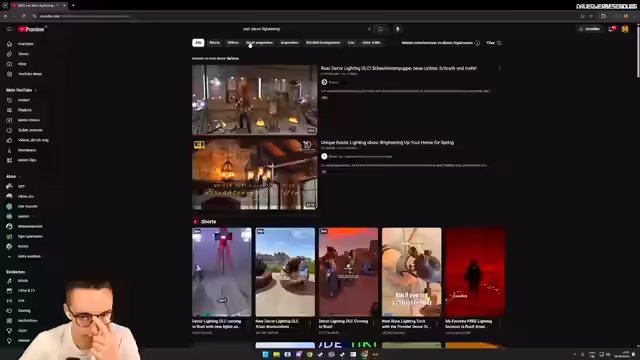Open the Nachrichten news icon
The image size is (640, 360).
[x=9, y=321]
